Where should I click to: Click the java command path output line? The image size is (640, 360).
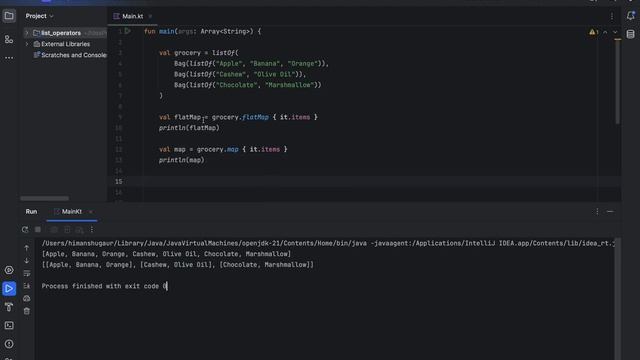point(328,243)
